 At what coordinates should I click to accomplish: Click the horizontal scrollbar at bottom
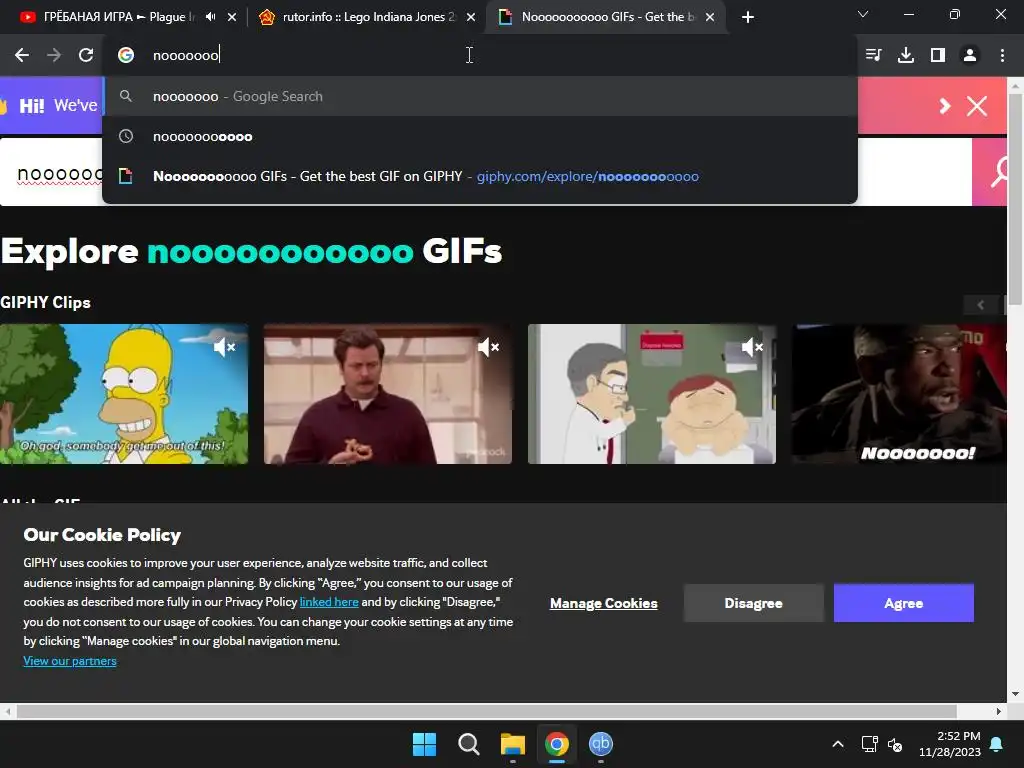tap(487, 711)
